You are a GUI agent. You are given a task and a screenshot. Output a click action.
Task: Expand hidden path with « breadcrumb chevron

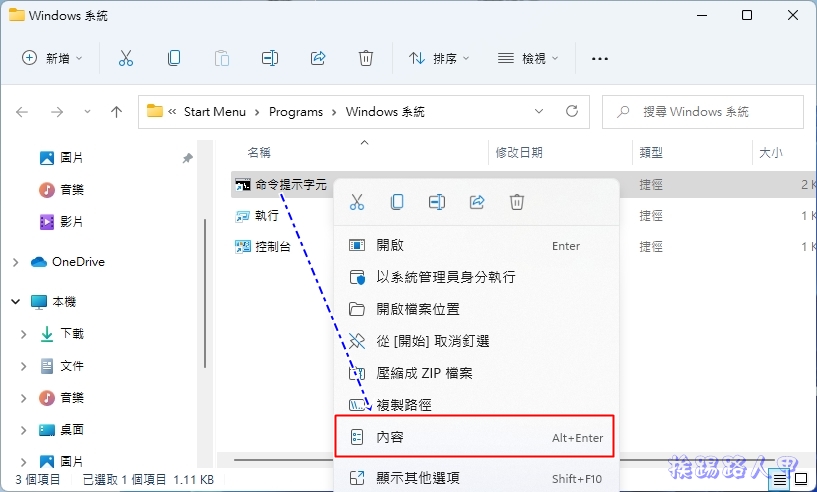(x=172, y=112)
